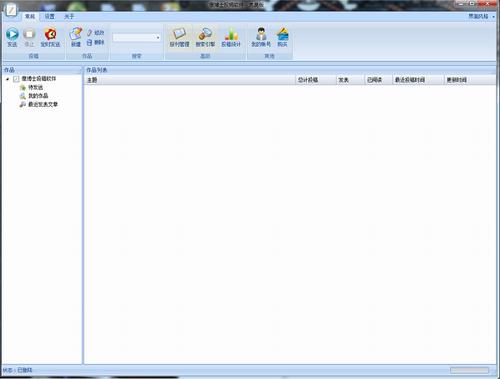Image resolution: width=500 pixels, height=379 pixels.
Task: Collapse the root tree node arrow
Action: click(x=7, y=79)
